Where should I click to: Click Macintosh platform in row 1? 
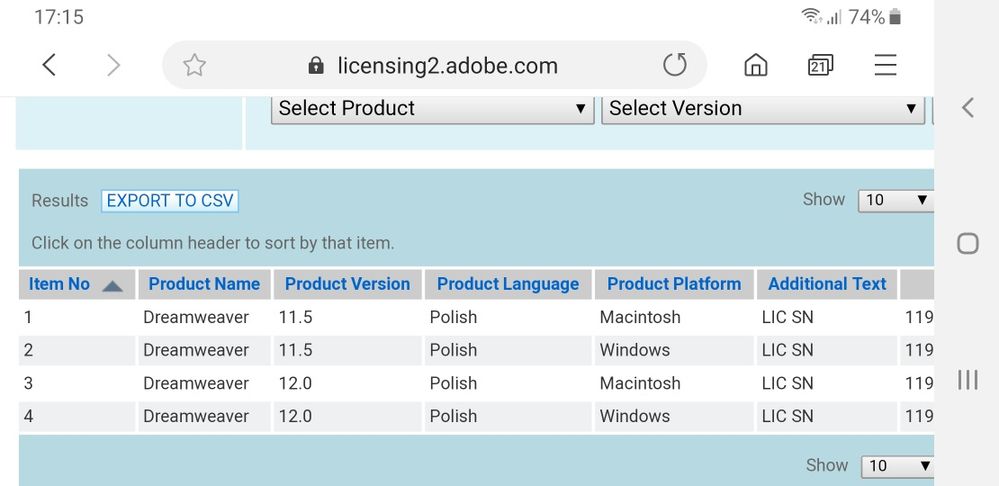click(x=640, y=317)
